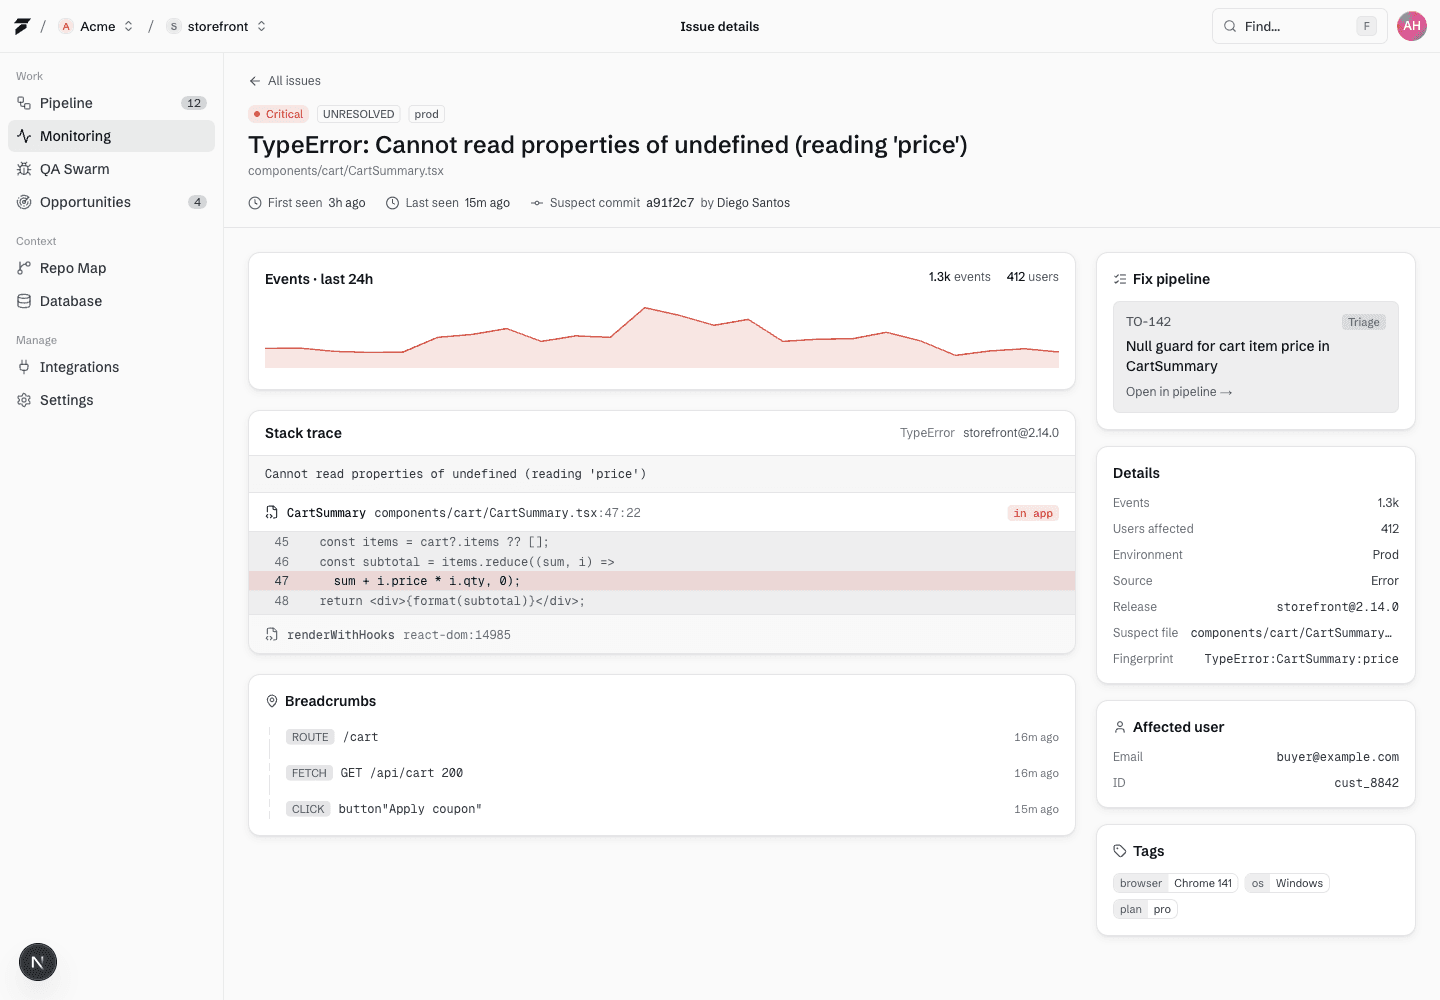1440x1000 pixels.
Task: Click the prod environment badge
Action: click(426, 114)
